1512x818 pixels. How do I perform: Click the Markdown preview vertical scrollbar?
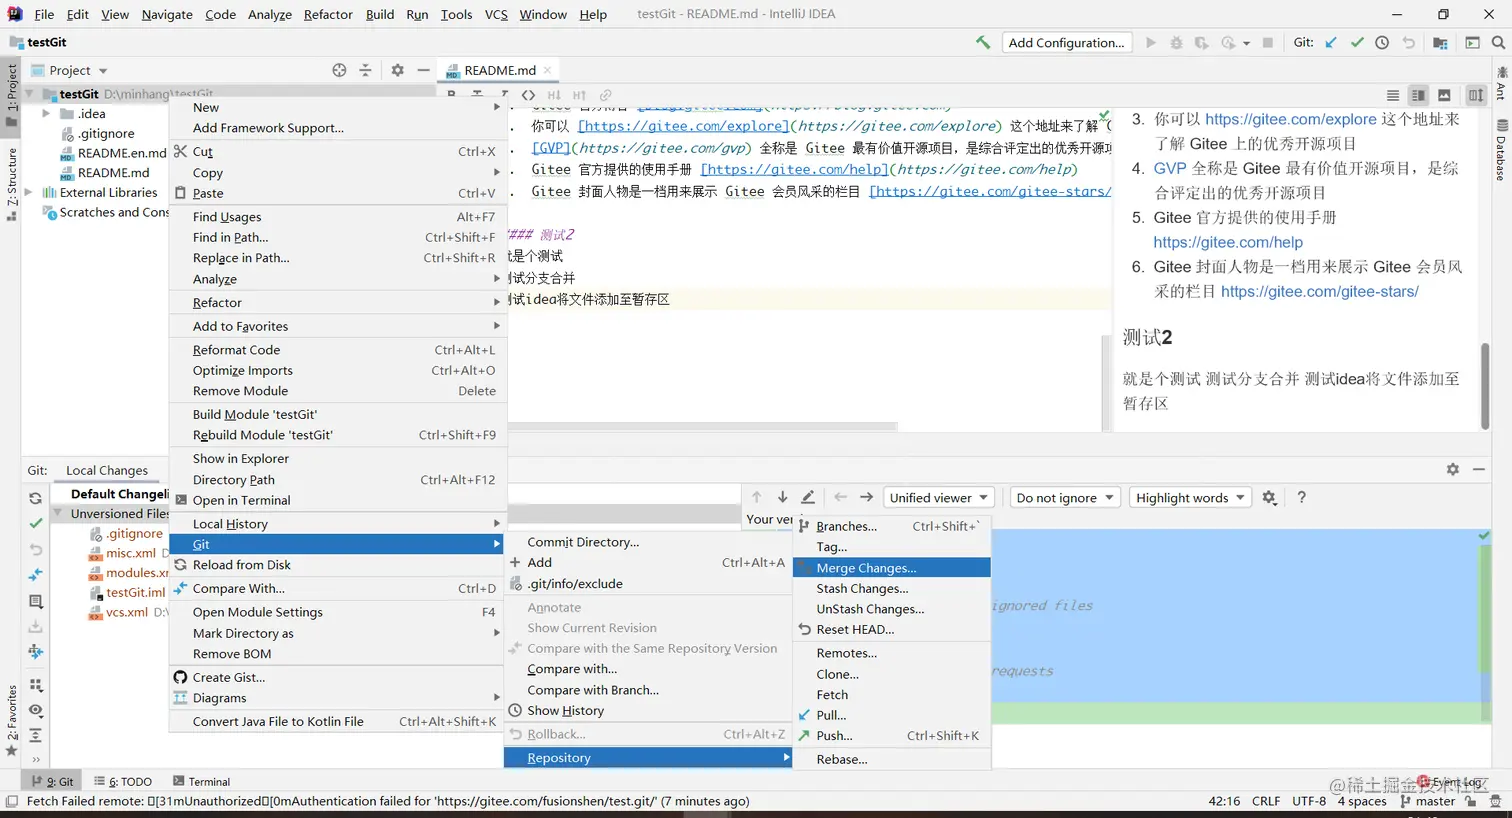click(1485, 386)
